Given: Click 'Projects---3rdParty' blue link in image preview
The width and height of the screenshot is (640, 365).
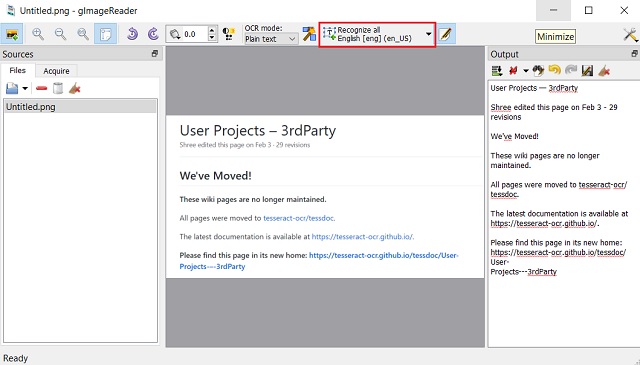Looking at the screenshot, I should [212, 266].
